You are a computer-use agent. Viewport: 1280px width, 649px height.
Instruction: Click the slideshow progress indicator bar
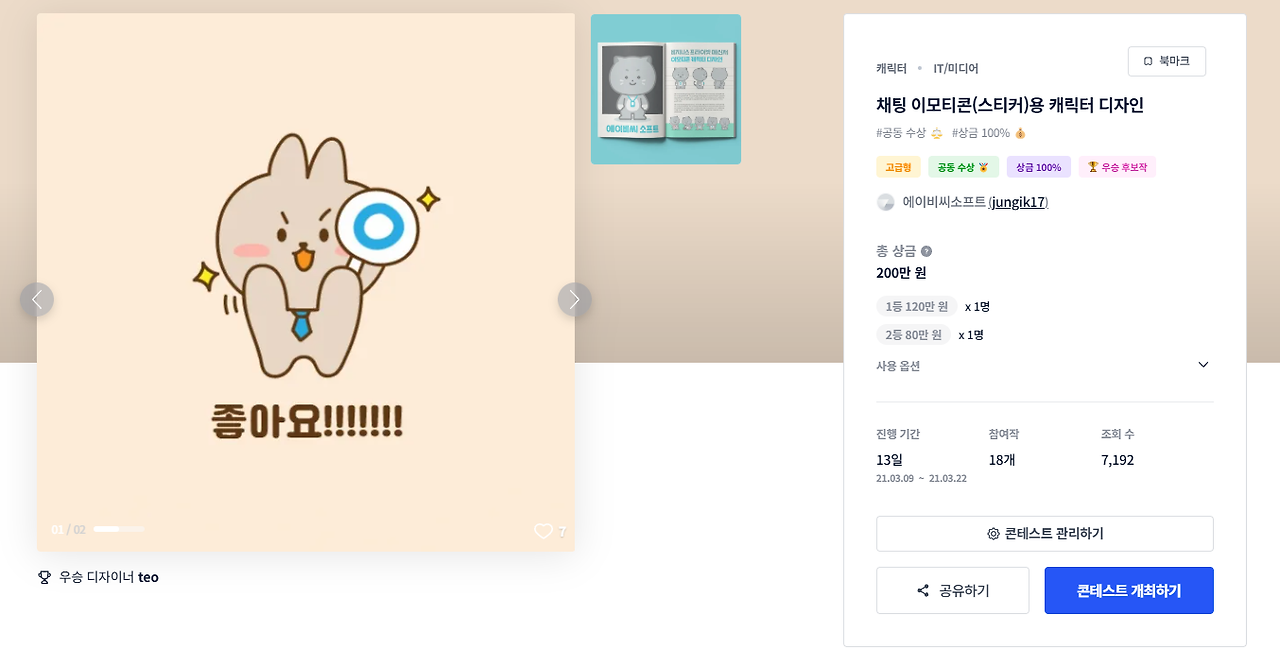[119, 529]
